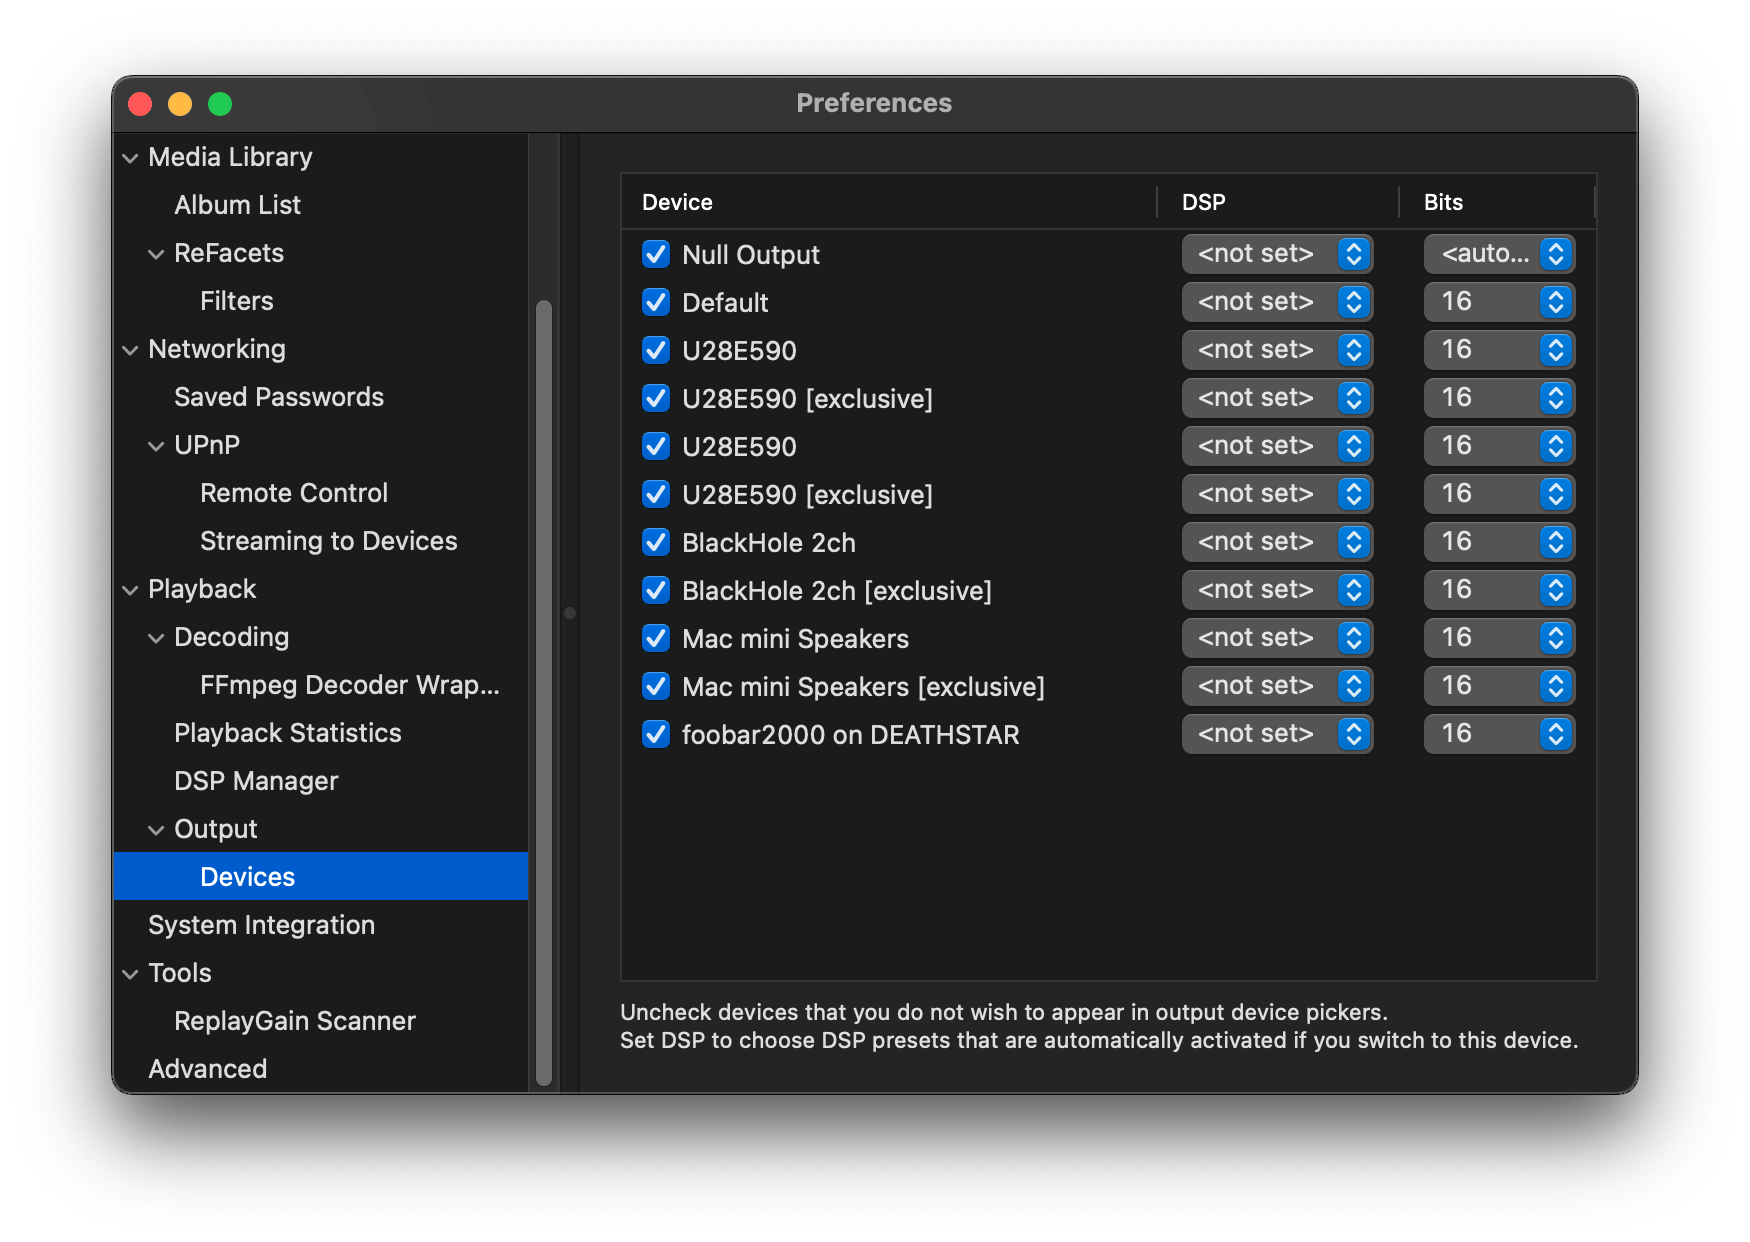Image resolution: width=1750 pixels, height=1242 pixels.
Task: Change Bits for Mac mini Speakers
Action: [x=1499, y=638]
